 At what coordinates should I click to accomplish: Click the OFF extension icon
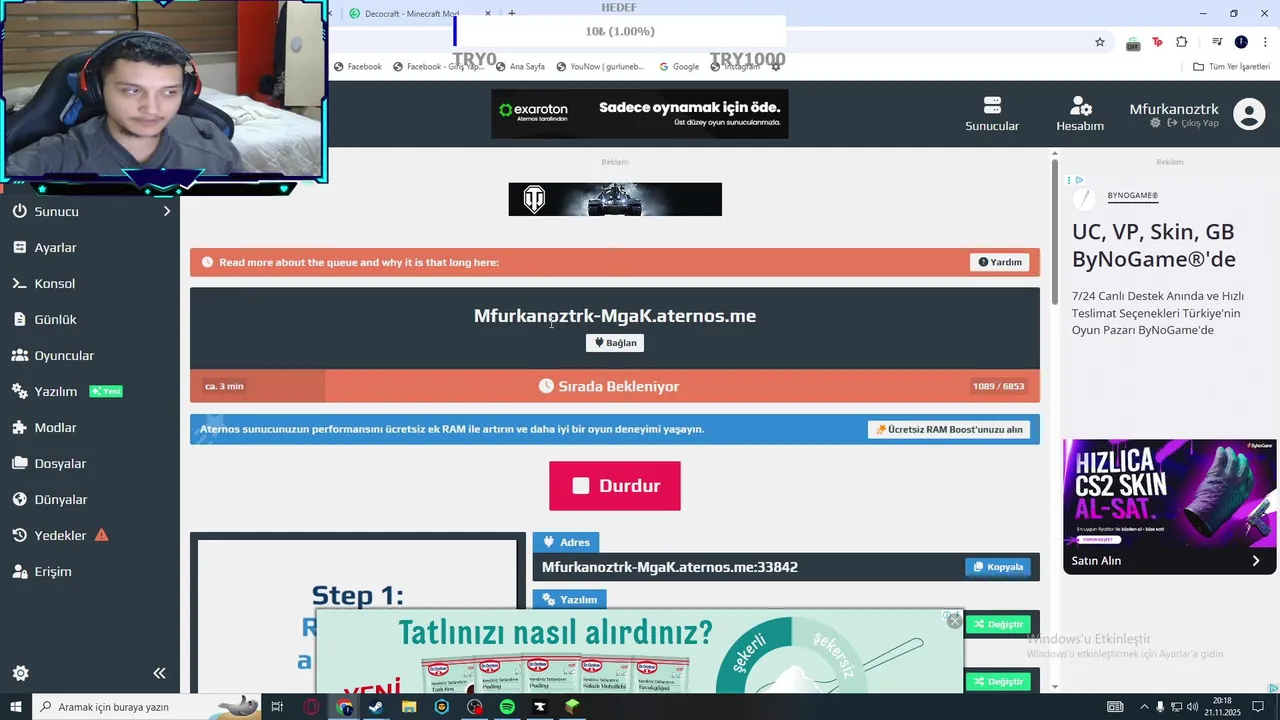coord(1133,43)
